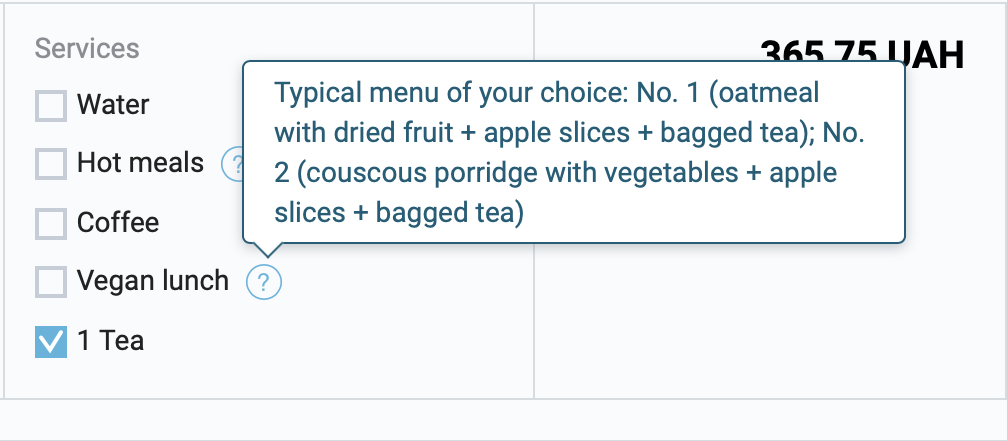Click the "Water" service label
Screen dimensions: 1007x441
tap(113, 105)
